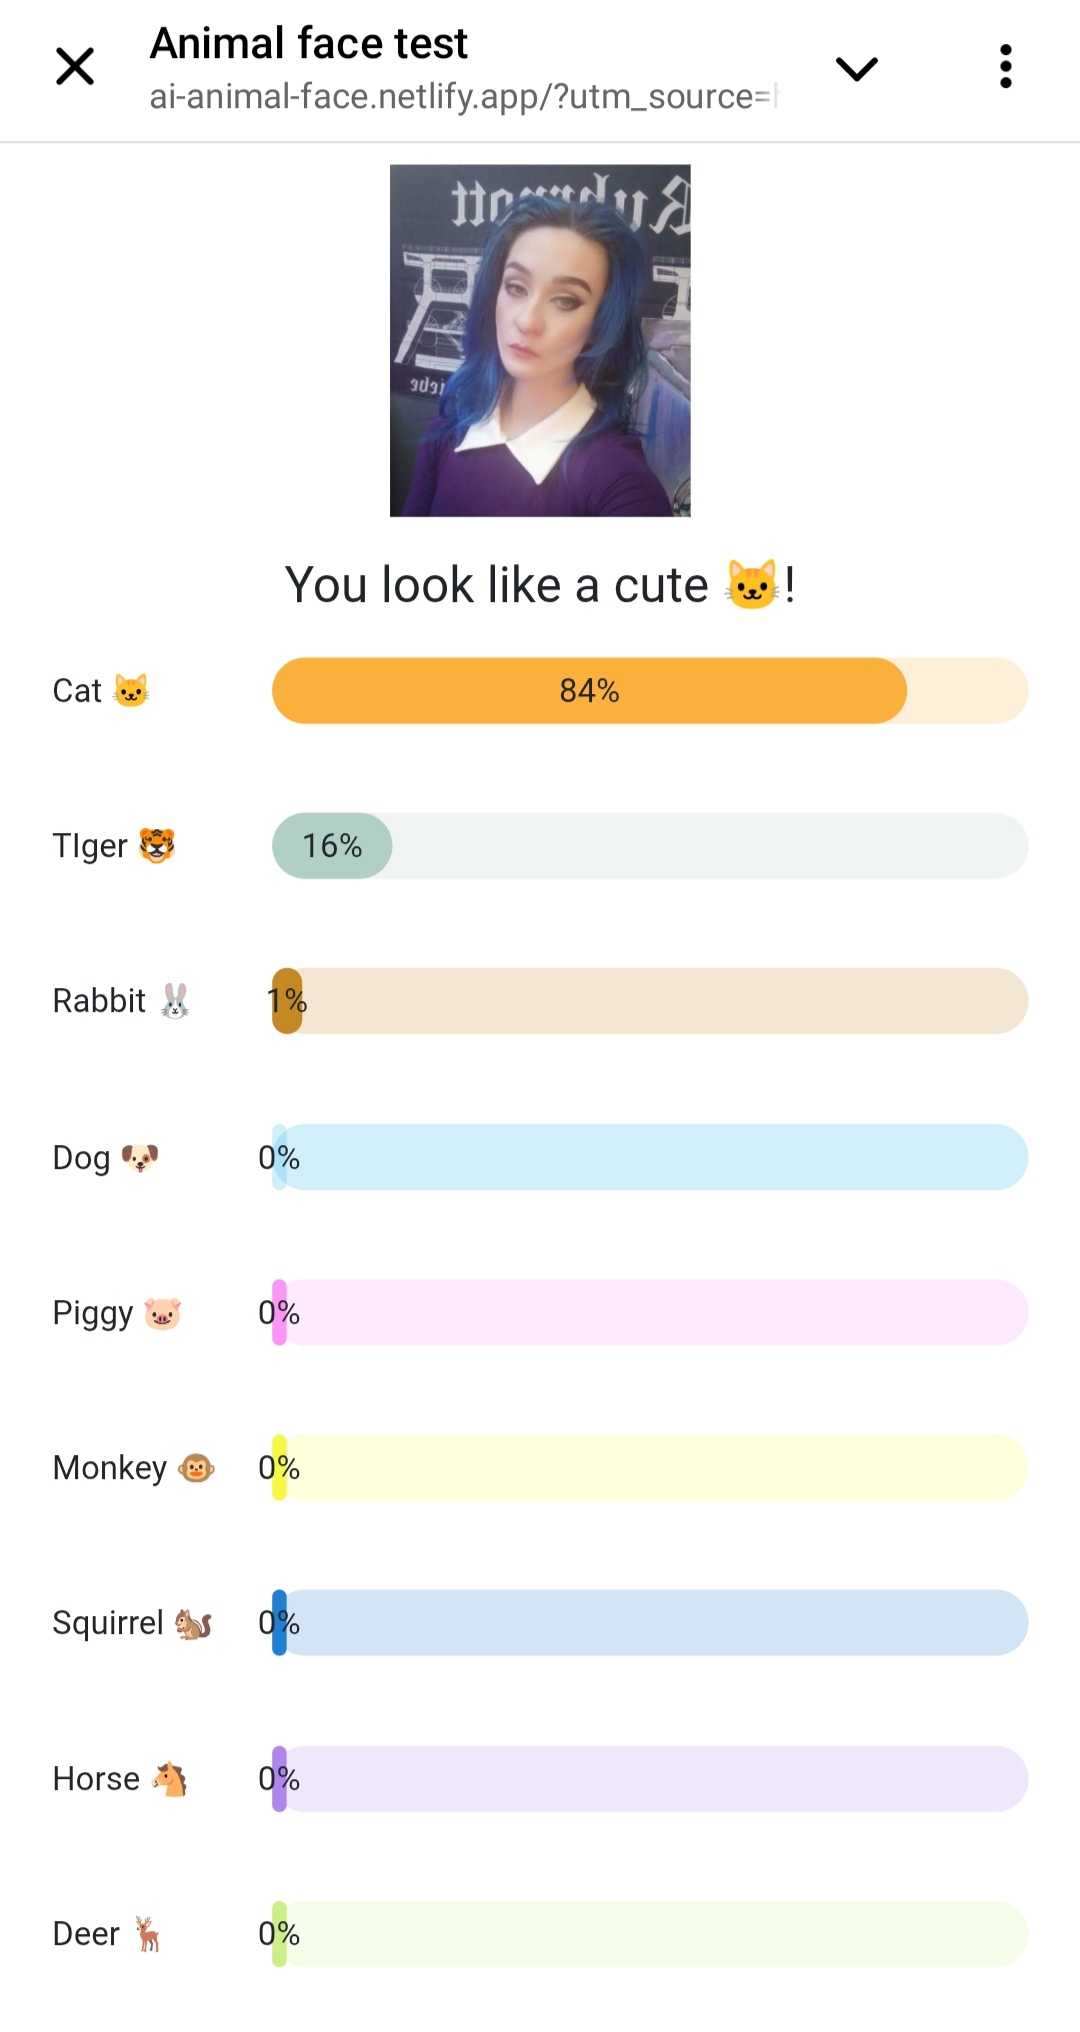Open the three-dot overflow menu
The image size is (1080, 2032).
coord(1005,67)
